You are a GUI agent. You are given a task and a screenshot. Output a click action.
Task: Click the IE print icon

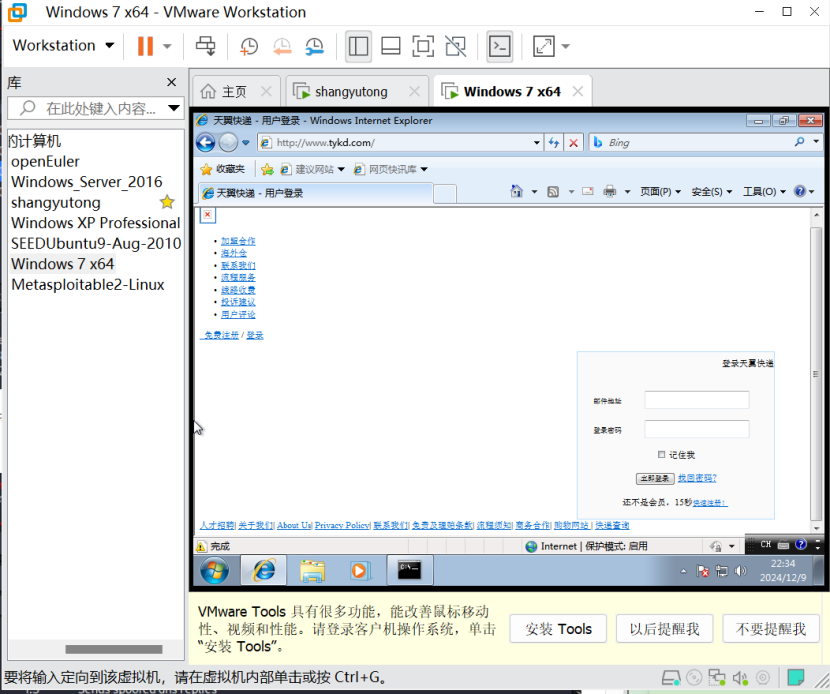[610, 191]
